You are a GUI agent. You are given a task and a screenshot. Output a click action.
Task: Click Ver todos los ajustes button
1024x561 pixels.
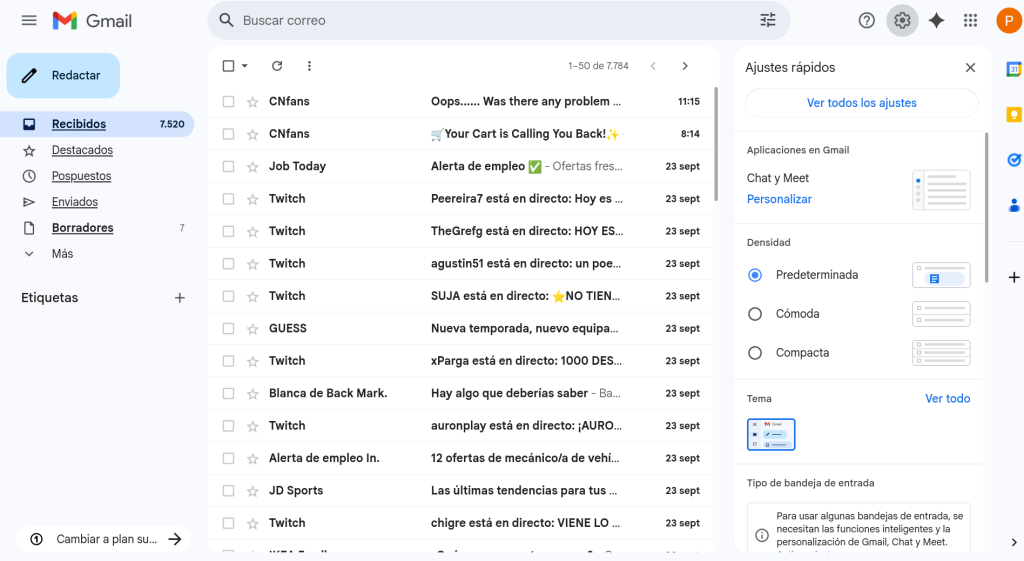861,103
